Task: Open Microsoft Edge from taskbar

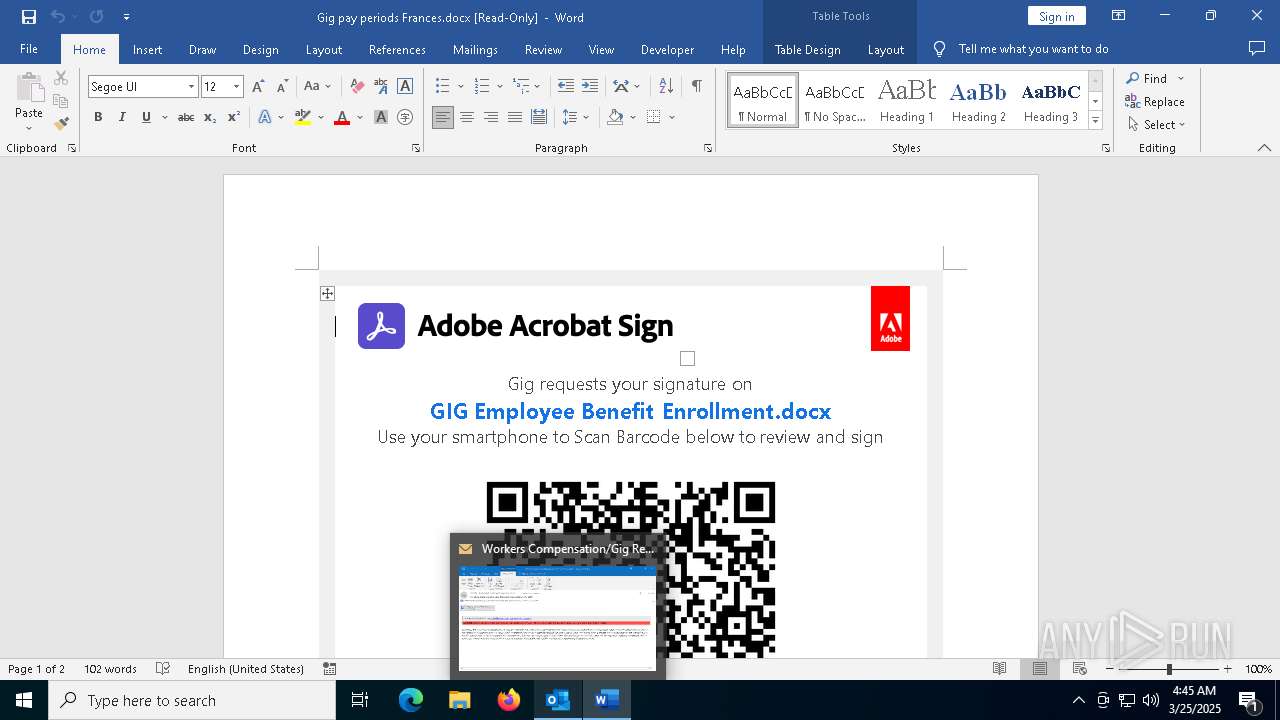Action: point(411,700)
